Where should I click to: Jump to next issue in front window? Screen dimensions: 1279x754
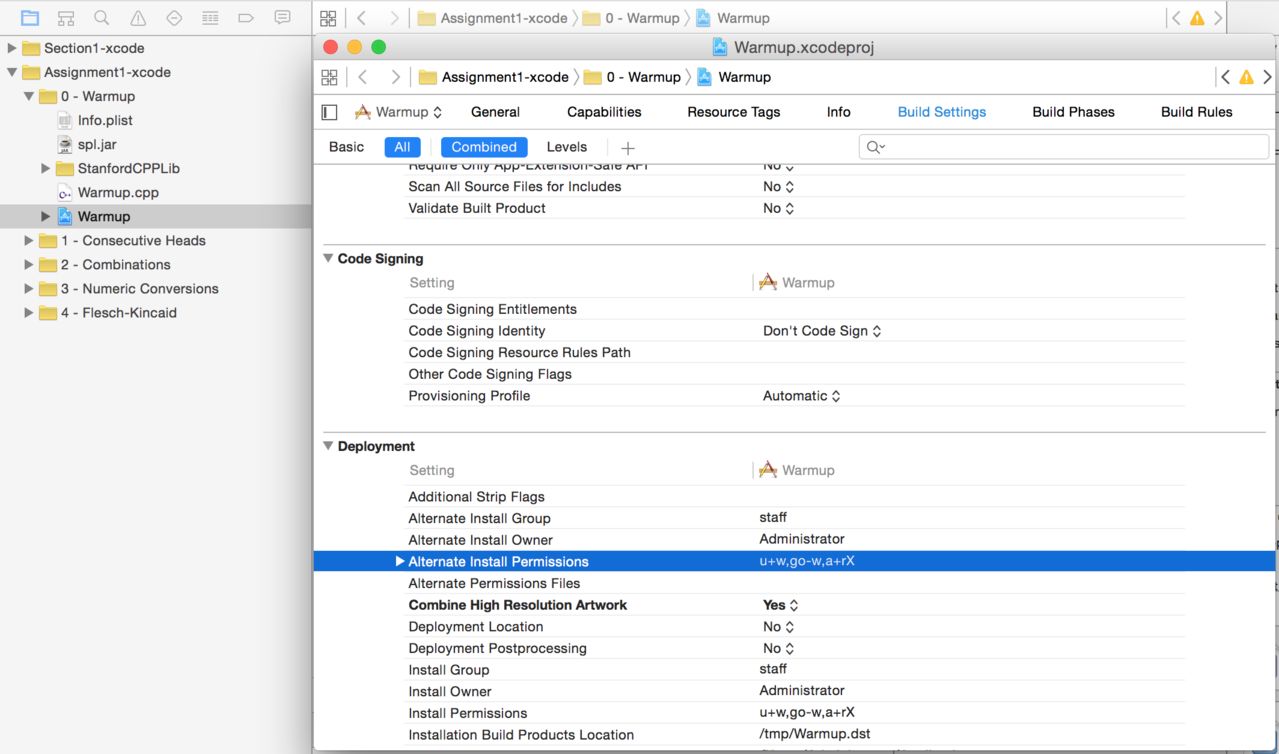click(x=1266, y=77)
